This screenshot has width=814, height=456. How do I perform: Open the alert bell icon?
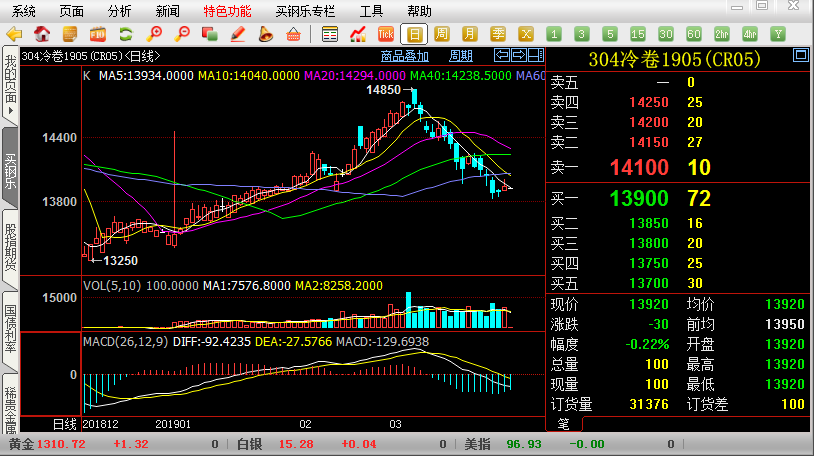(266, 34)
